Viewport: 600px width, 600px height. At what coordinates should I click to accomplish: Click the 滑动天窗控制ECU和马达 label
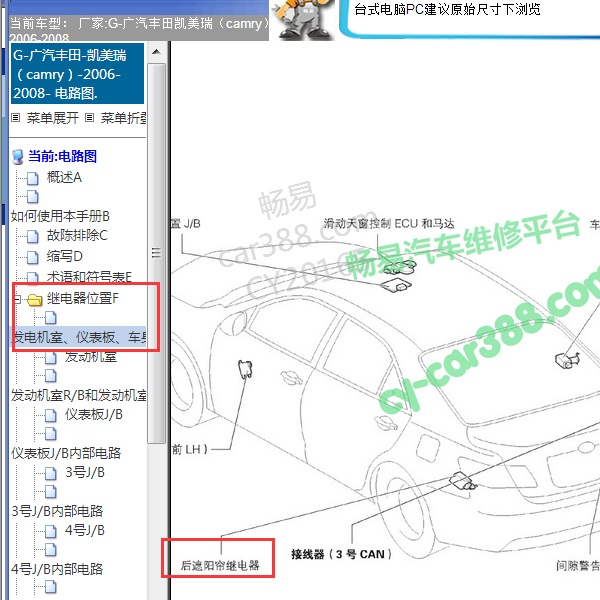click(x=389, y=223)
